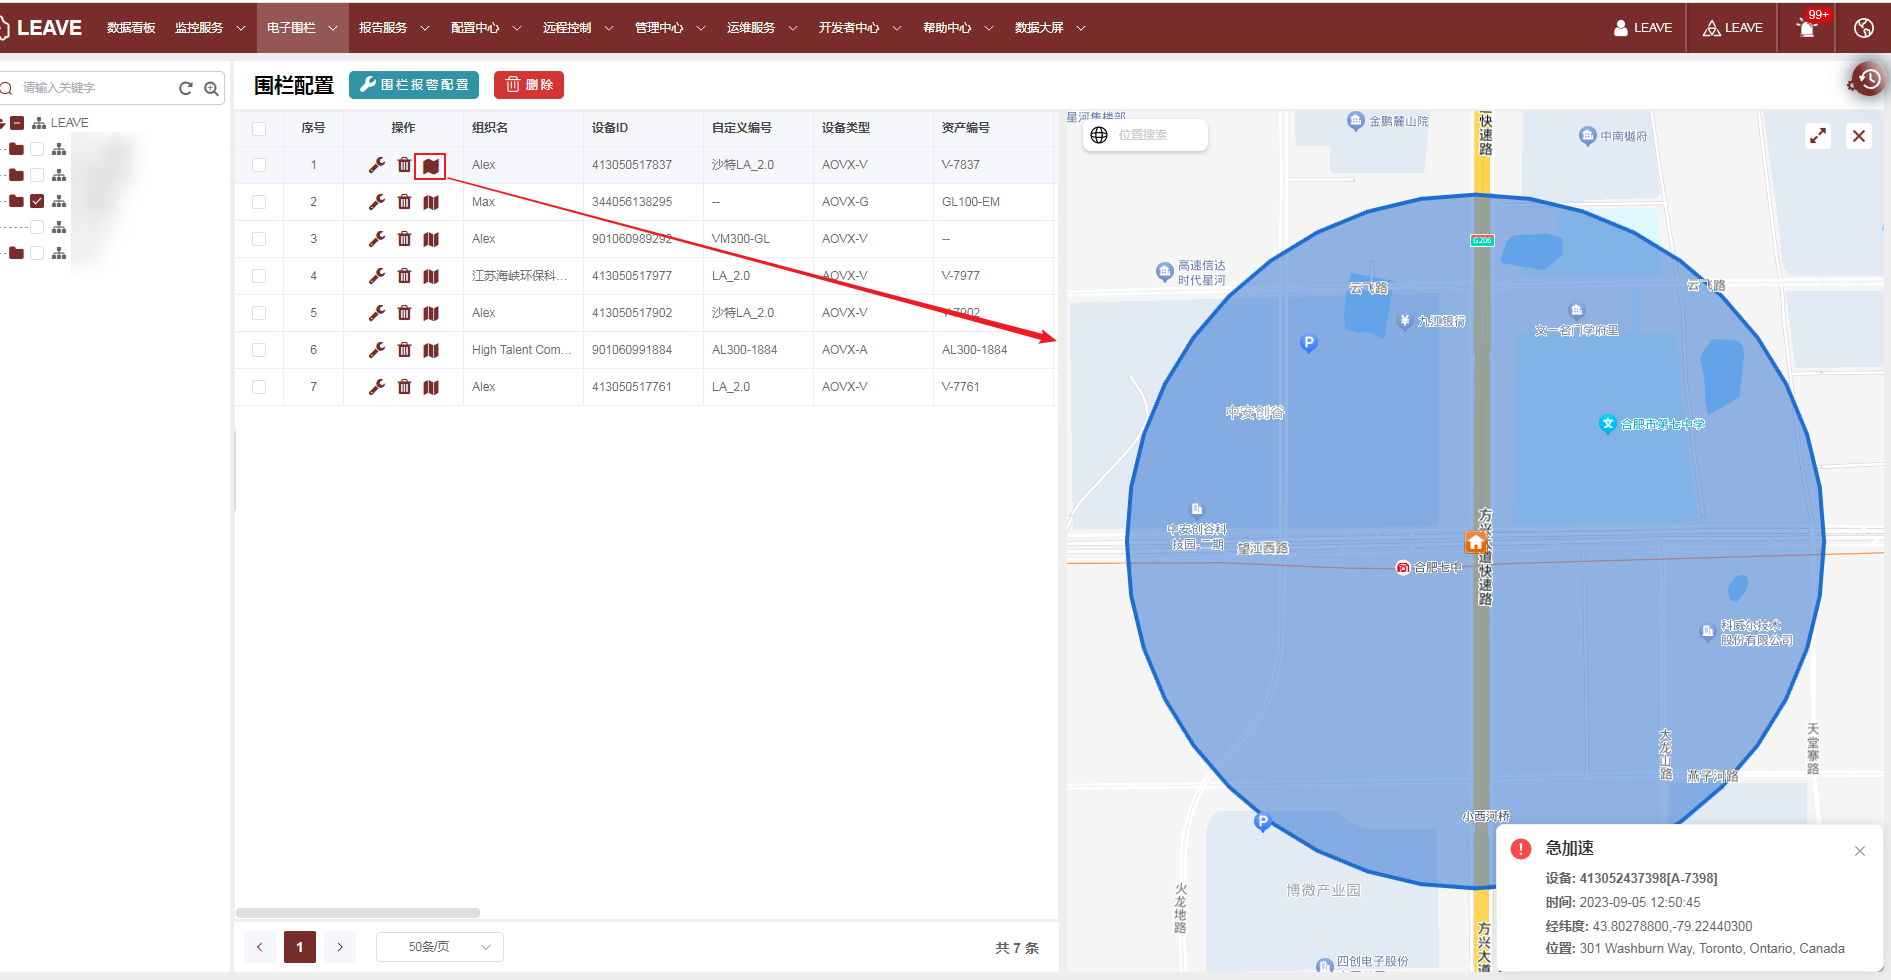The image size is (1891, 980).
Task: Open the 报告服务 menu
Action: [393, 28]
